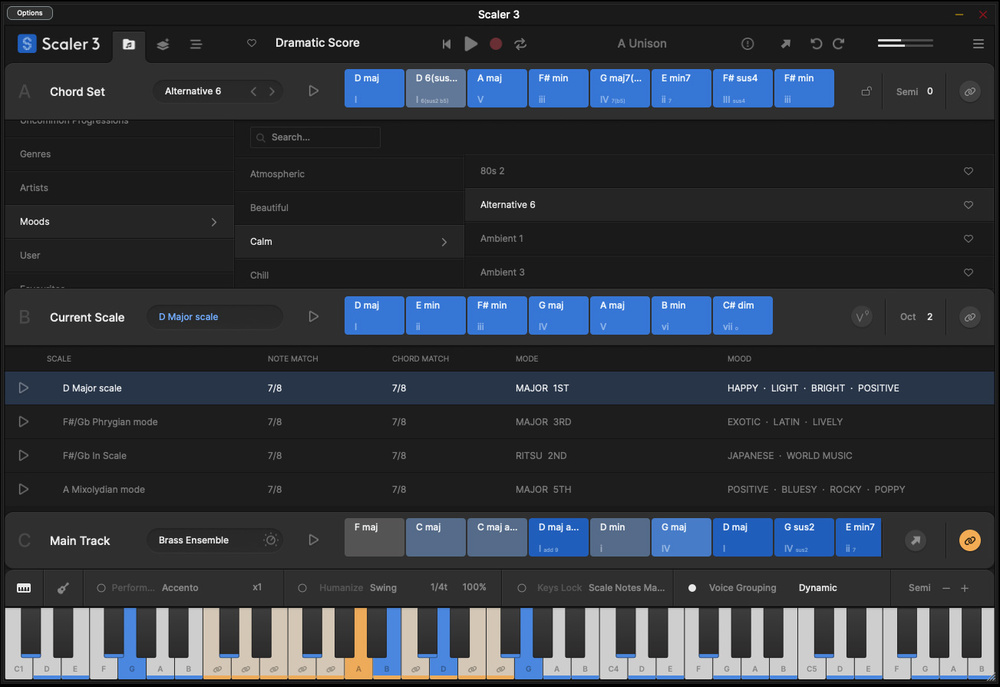Favorite the Alternative 6 chord set
Viewport: 1000px width, 687px height.
point(968,205)
